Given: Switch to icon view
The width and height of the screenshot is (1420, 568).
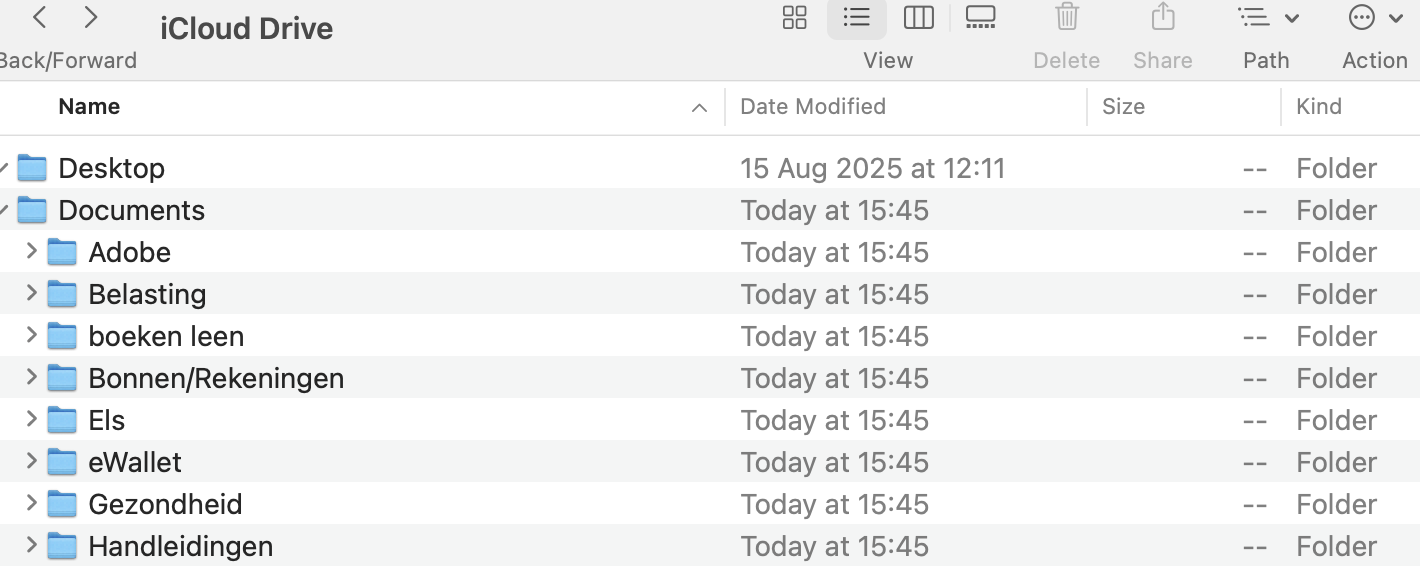Looking at the screenshot, I should [795, 17].
